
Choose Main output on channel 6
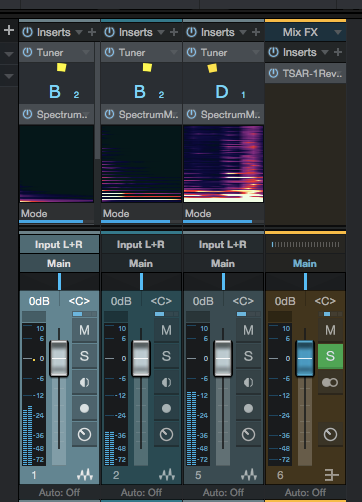(x=305, y=263)
